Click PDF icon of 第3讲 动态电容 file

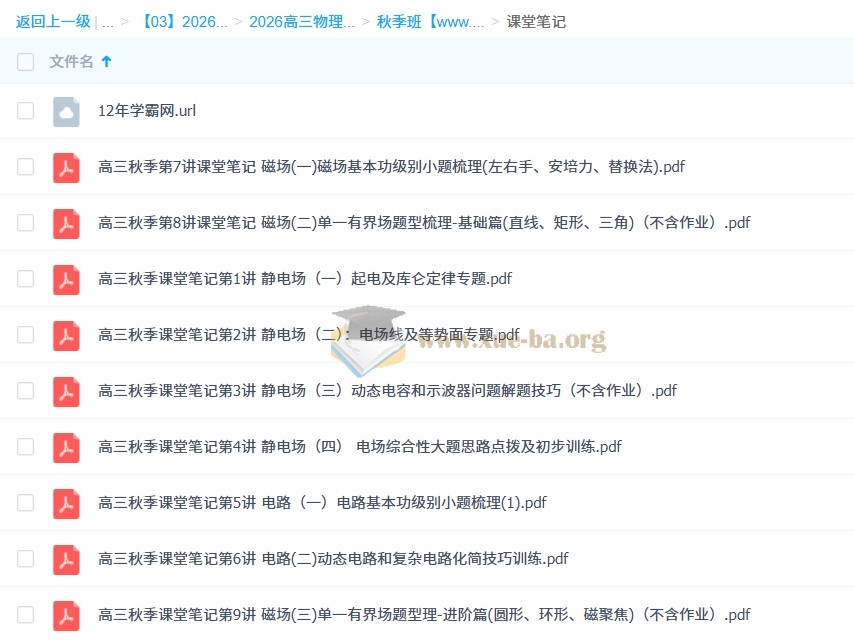pyautogui.click(x=66, y=391)
